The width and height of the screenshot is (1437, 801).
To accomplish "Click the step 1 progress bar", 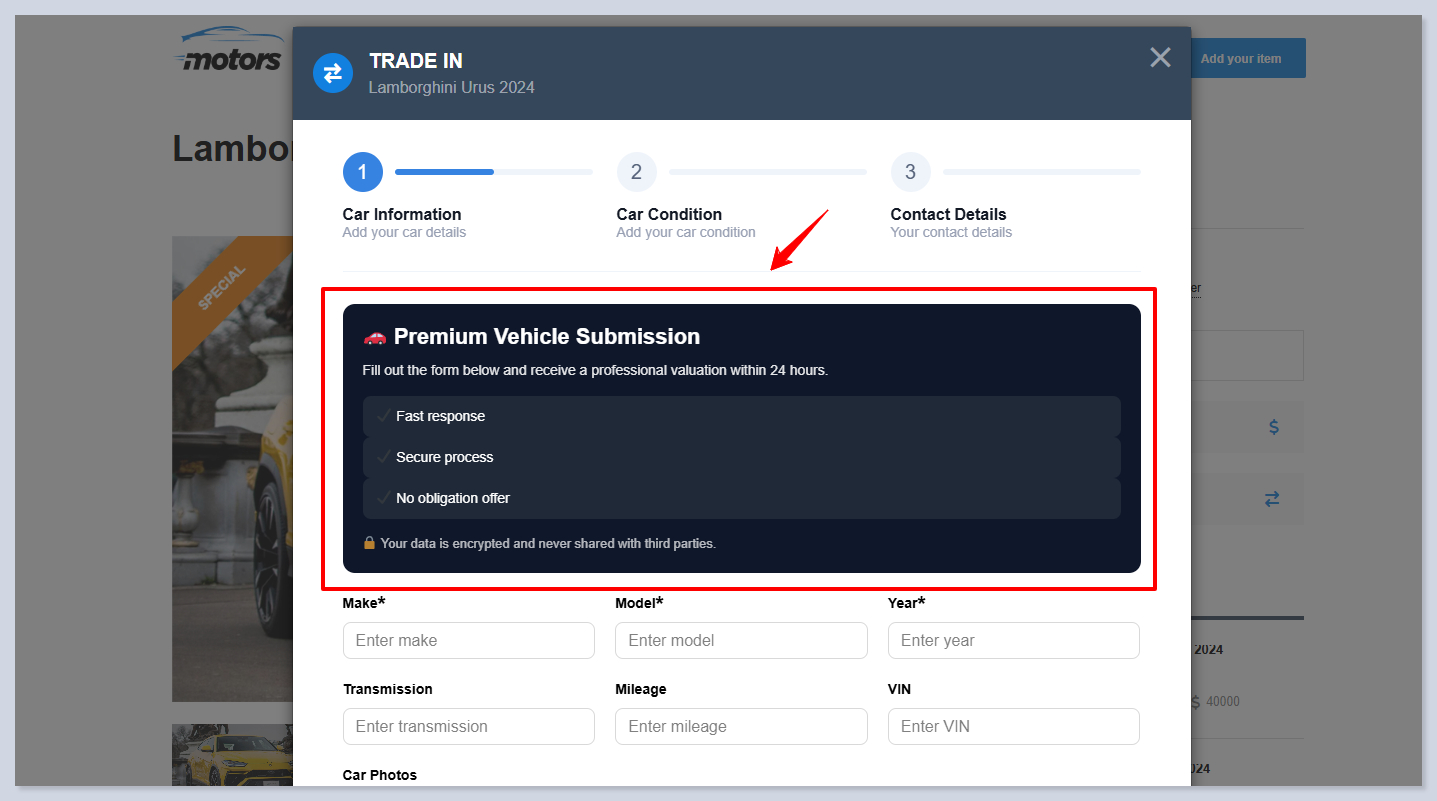I will tap(493, 172).
